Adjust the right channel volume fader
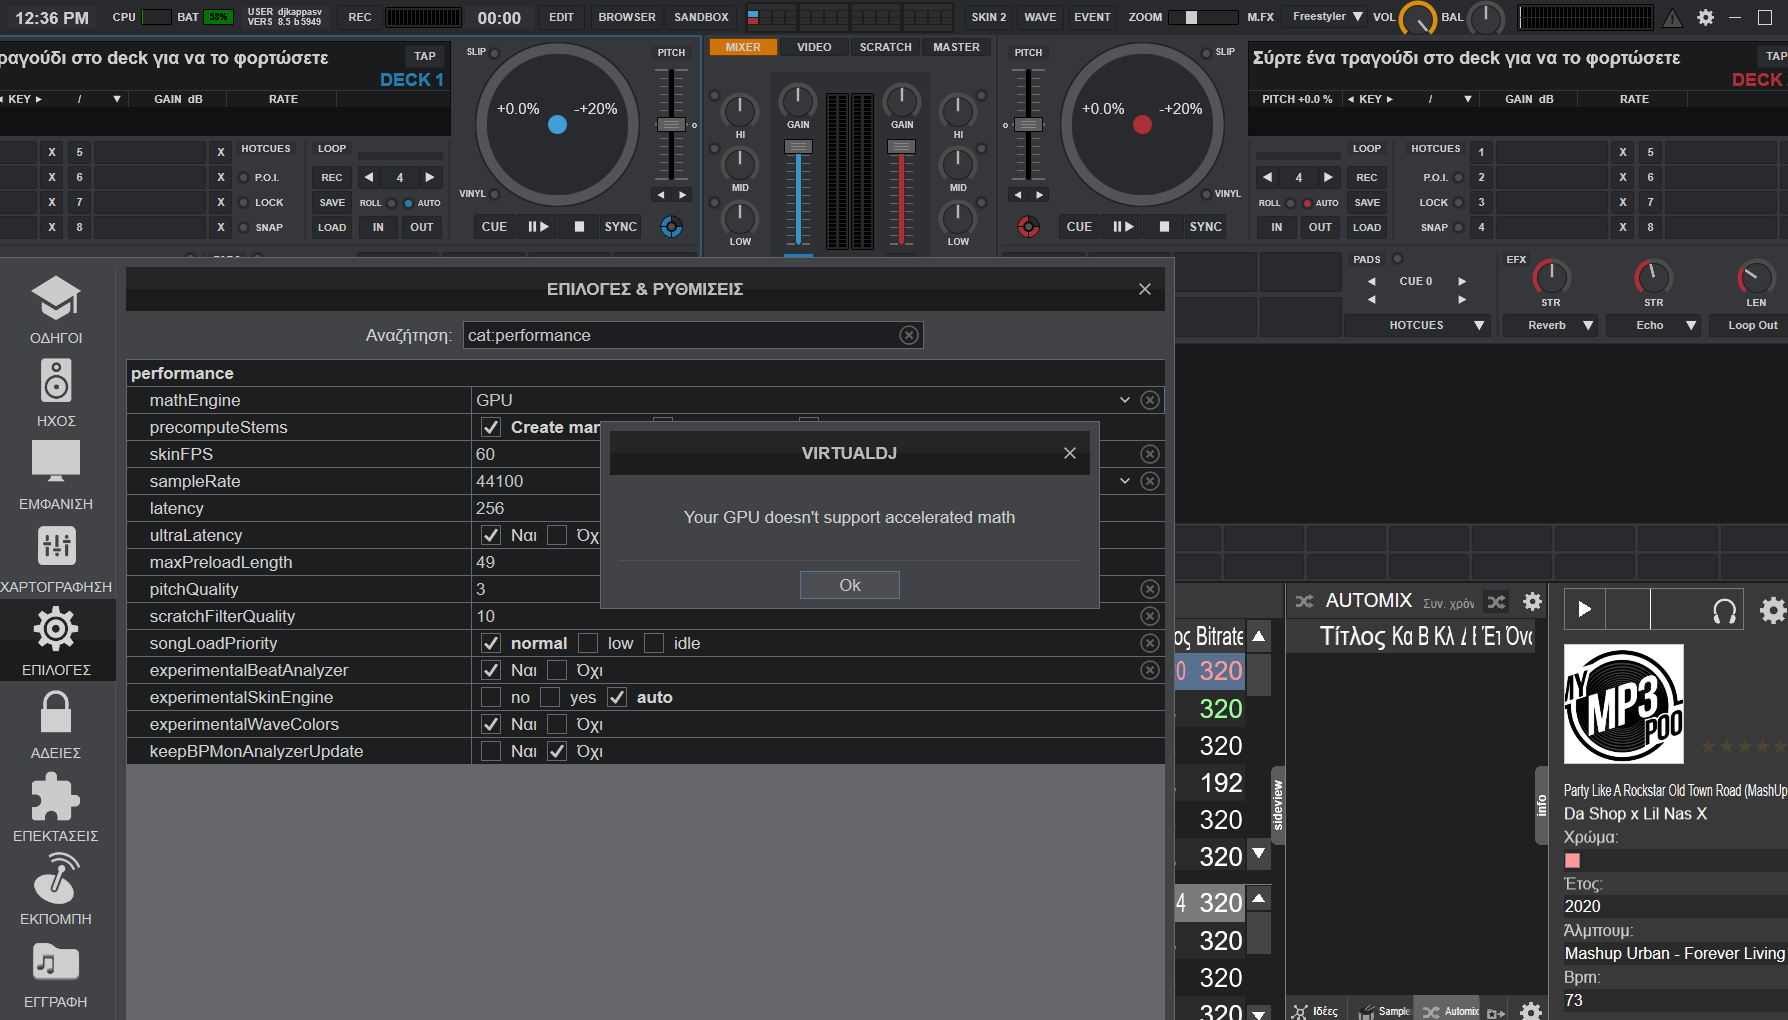The image size is (1788, 1020). point(901,147)
